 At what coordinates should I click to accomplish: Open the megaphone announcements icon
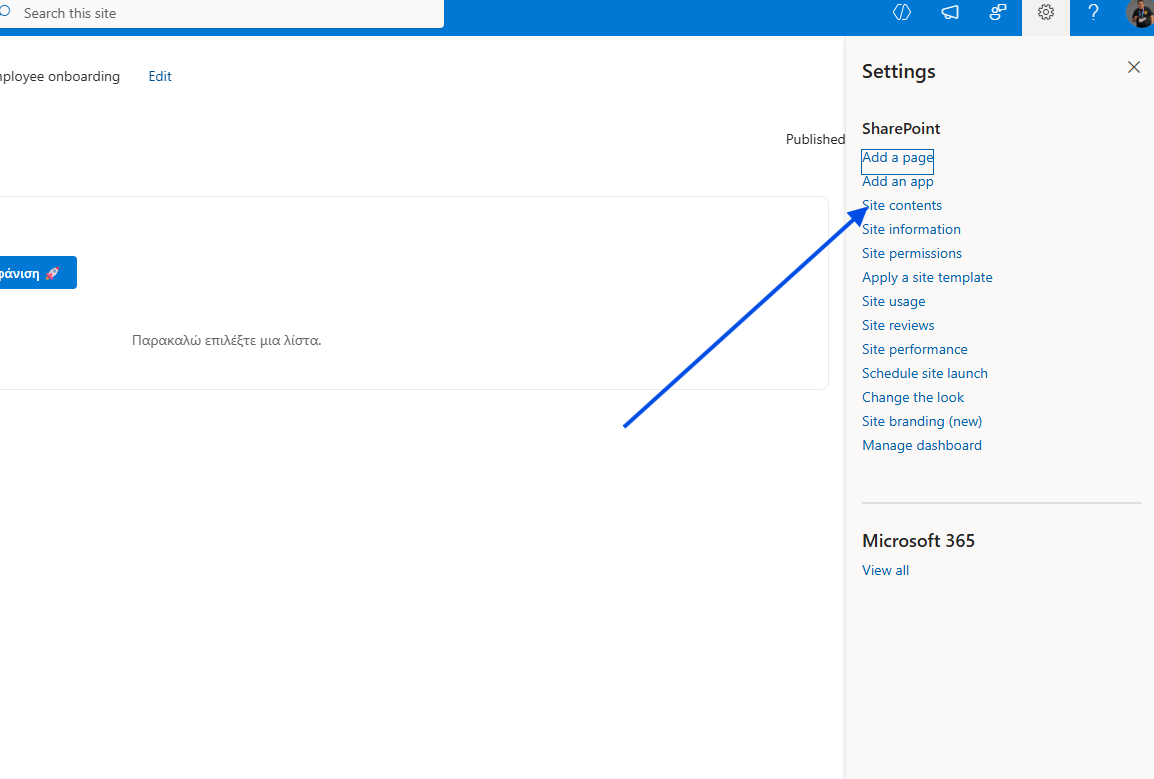coord(950,13)
